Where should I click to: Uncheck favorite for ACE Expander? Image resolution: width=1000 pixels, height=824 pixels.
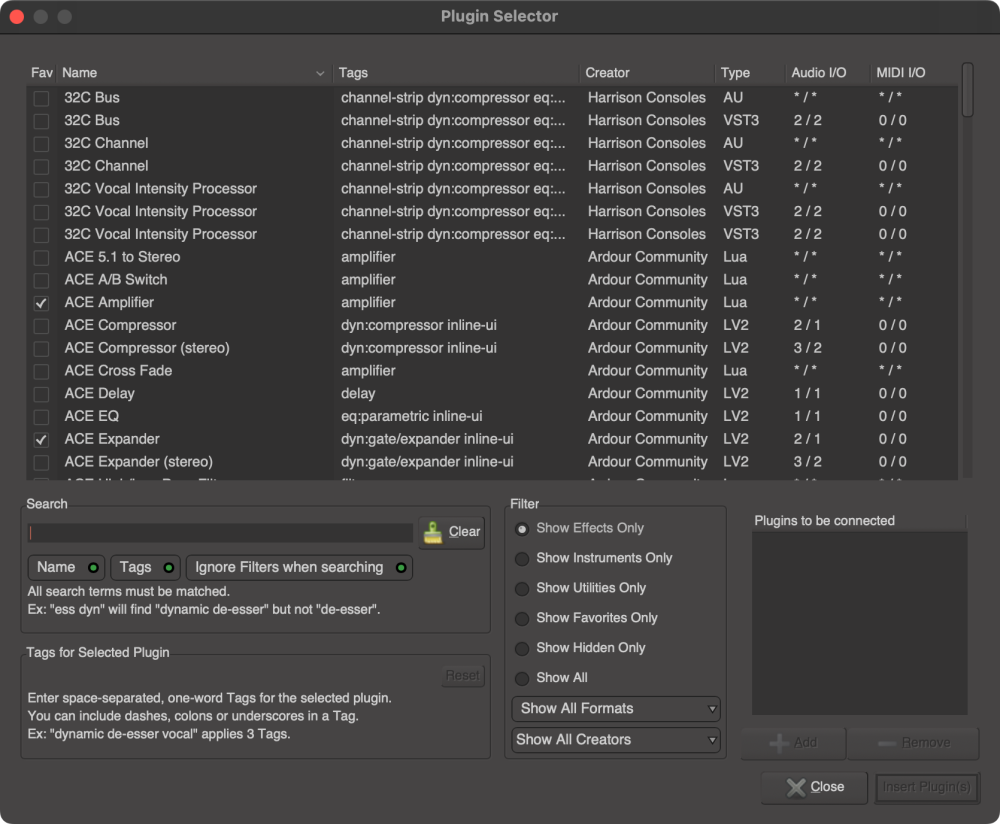click(x=41, y=439)
